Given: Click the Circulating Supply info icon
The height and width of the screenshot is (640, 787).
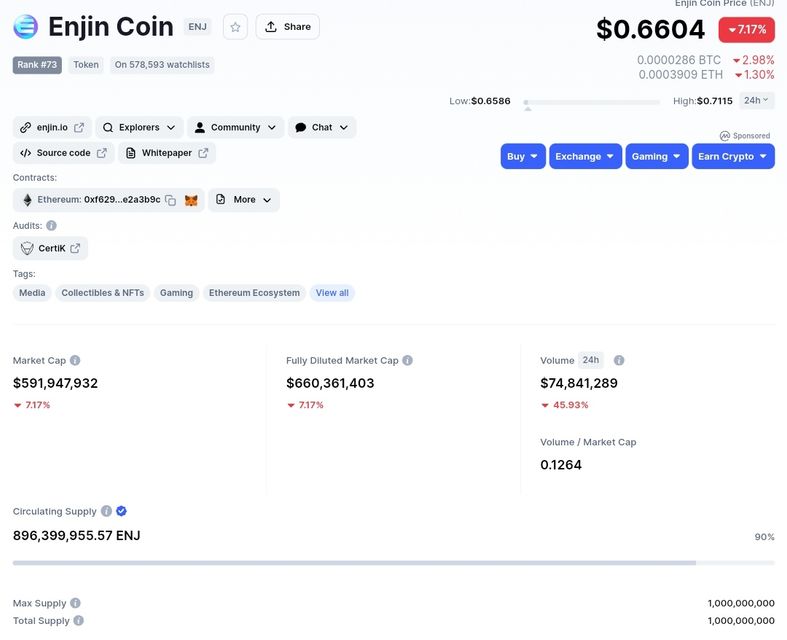Looking at the screenshot, I should click(106, 512).
